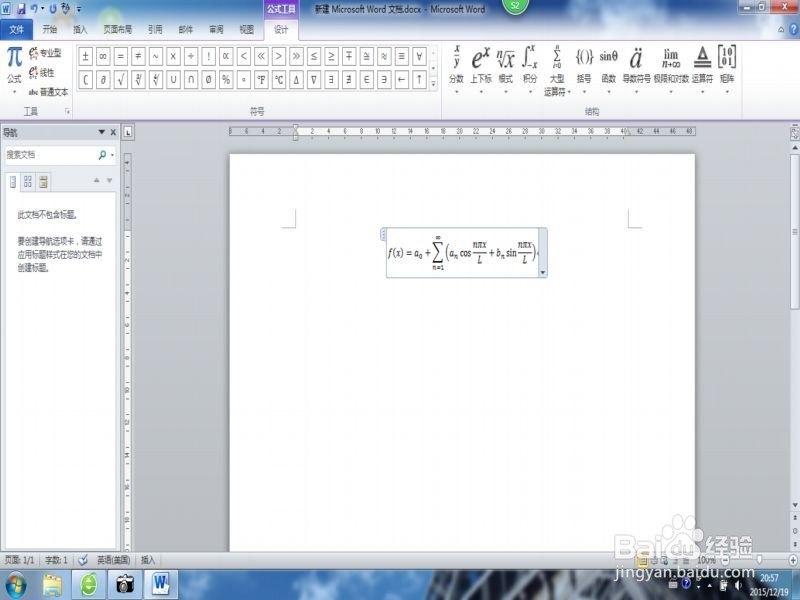Open the Fraction (分数) structure menu
Image resolution: width=800 pixels, height=600 pixels.
(x=456, y=70)
